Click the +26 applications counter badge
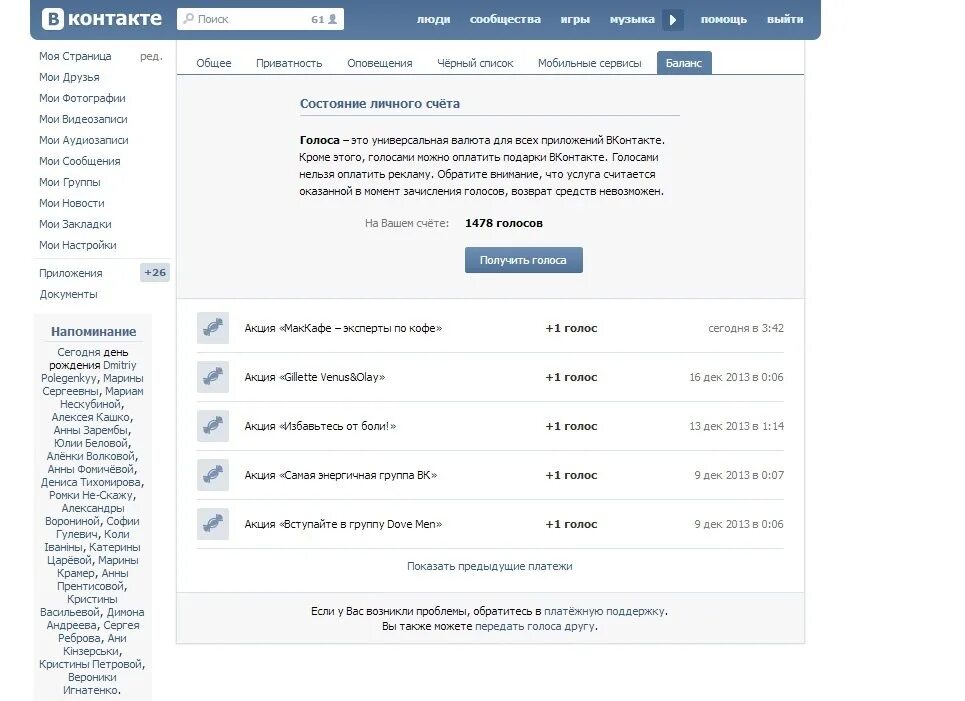 tap(154, 272)
